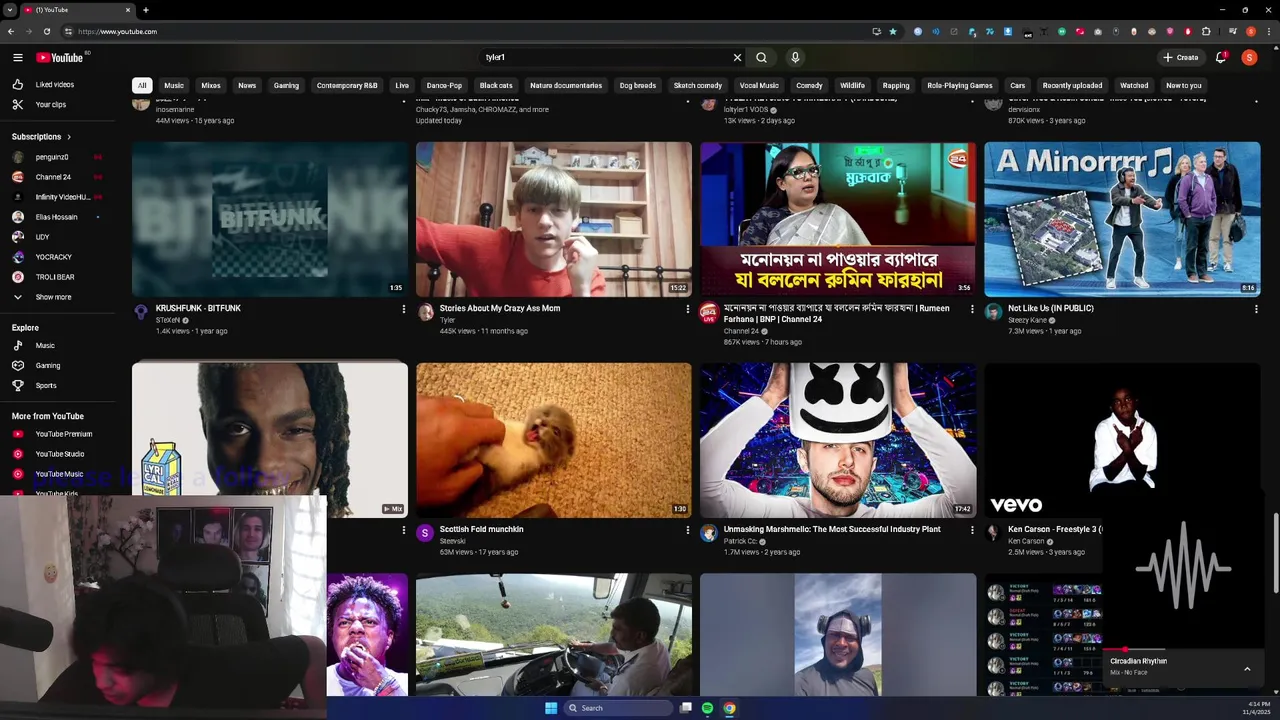
Task: Play Not Like Us (IN PUBLIC) thumbnail
Action: pos(1122,219)
